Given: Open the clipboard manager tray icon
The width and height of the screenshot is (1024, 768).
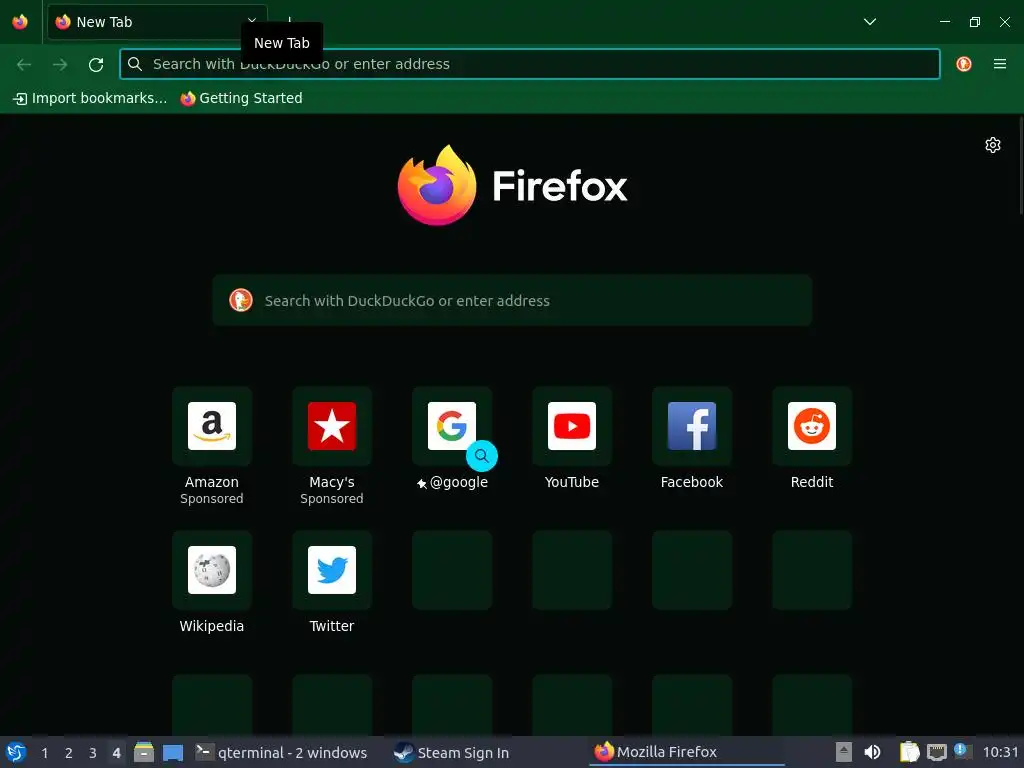Looking at the screenshot, I should [x=909, y=752].
